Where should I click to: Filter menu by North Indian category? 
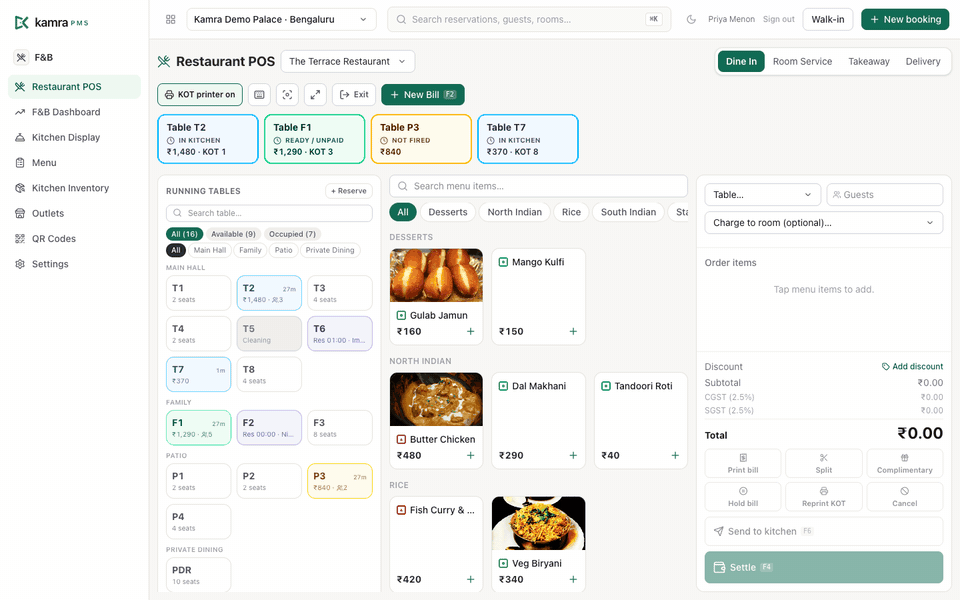coord(515,212)
